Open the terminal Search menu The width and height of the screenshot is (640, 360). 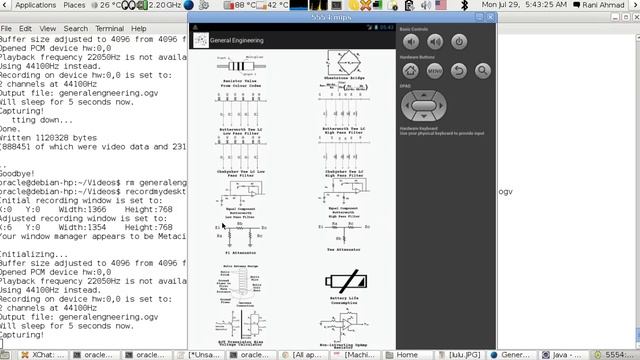click(76, 29)
